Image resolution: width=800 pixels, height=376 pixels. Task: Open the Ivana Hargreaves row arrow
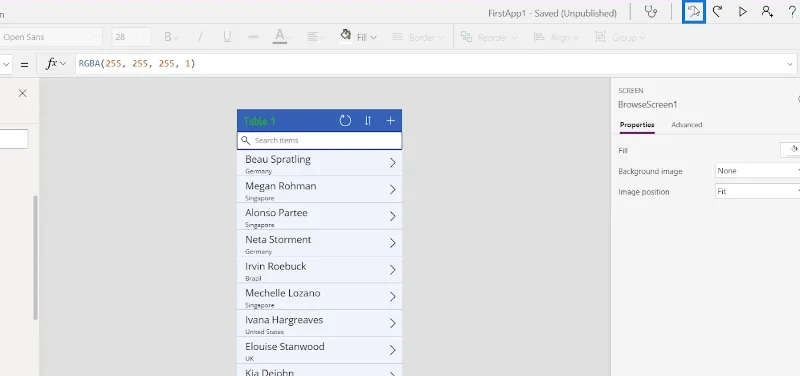point(392,323)
